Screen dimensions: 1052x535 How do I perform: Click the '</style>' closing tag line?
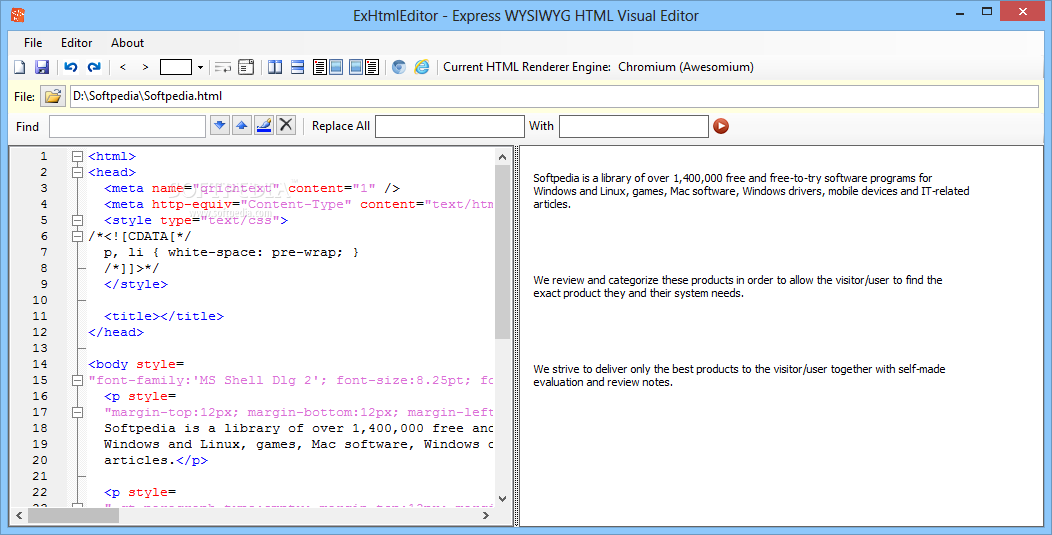click(136, 284)
